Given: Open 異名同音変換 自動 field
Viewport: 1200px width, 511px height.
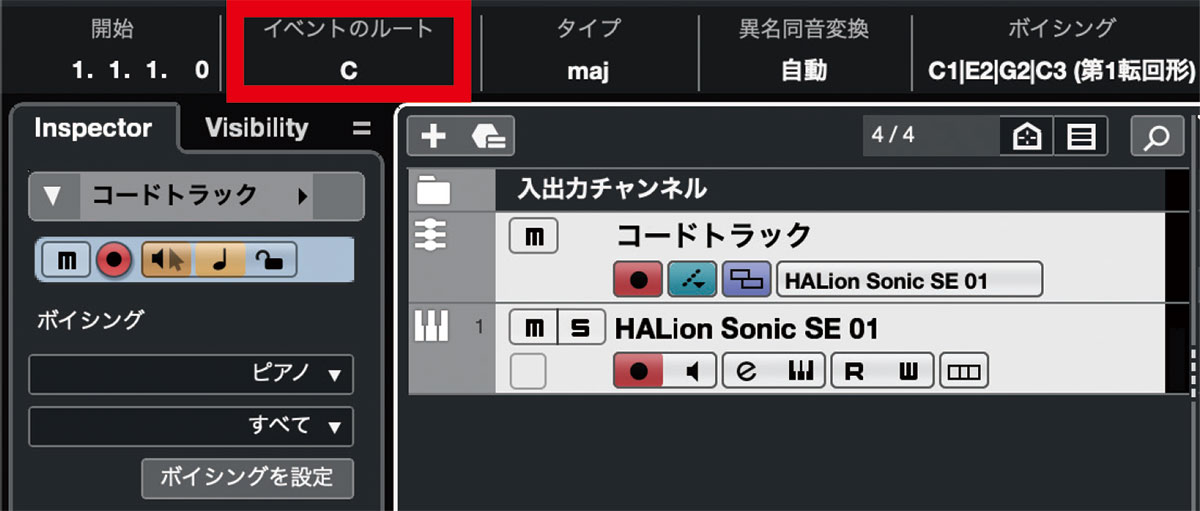Looking at the screenshot, I should (804, 71).
